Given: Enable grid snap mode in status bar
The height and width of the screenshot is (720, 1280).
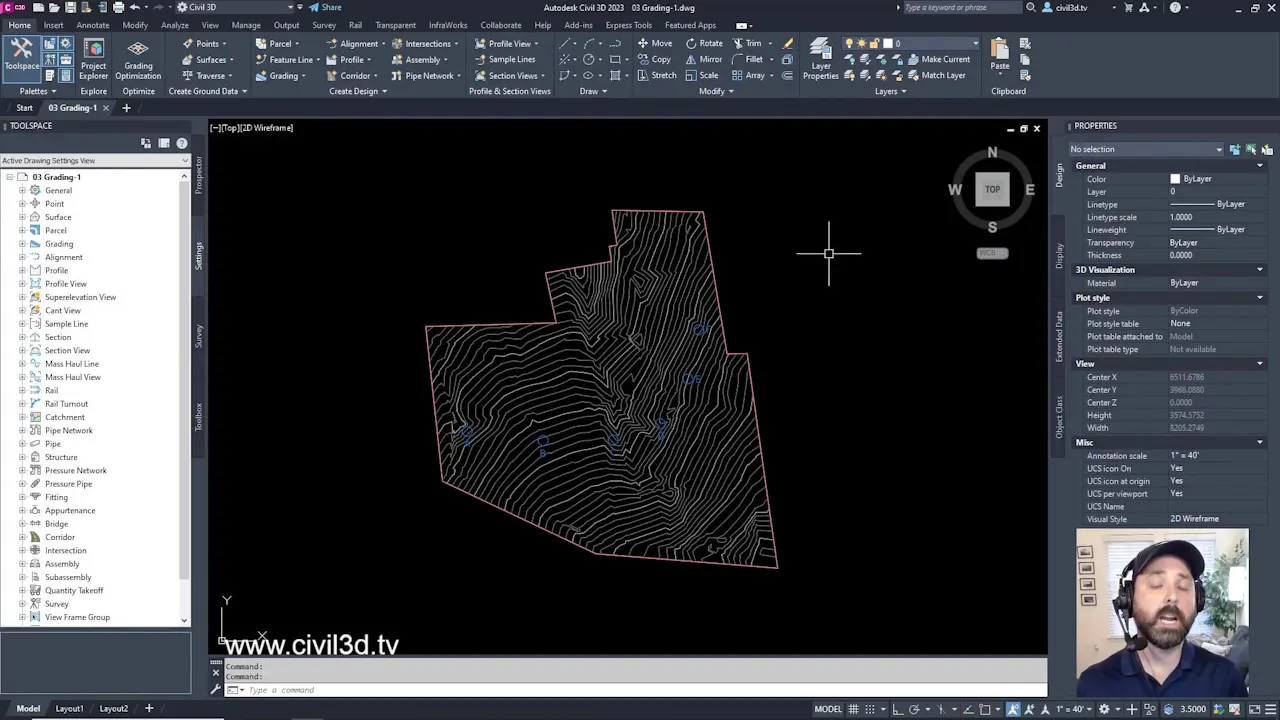Looking at the screenshot, I should 868,709.
